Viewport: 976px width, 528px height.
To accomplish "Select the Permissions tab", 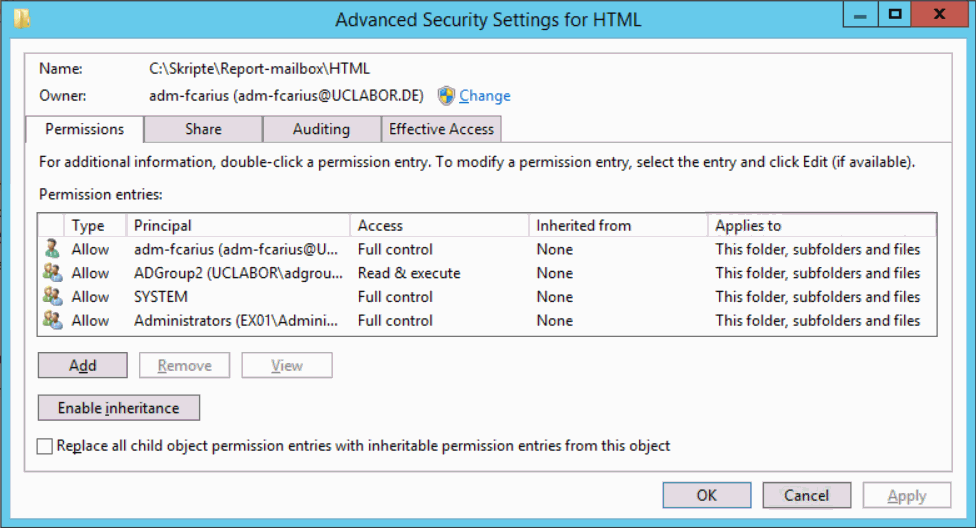I will point(85,129).
